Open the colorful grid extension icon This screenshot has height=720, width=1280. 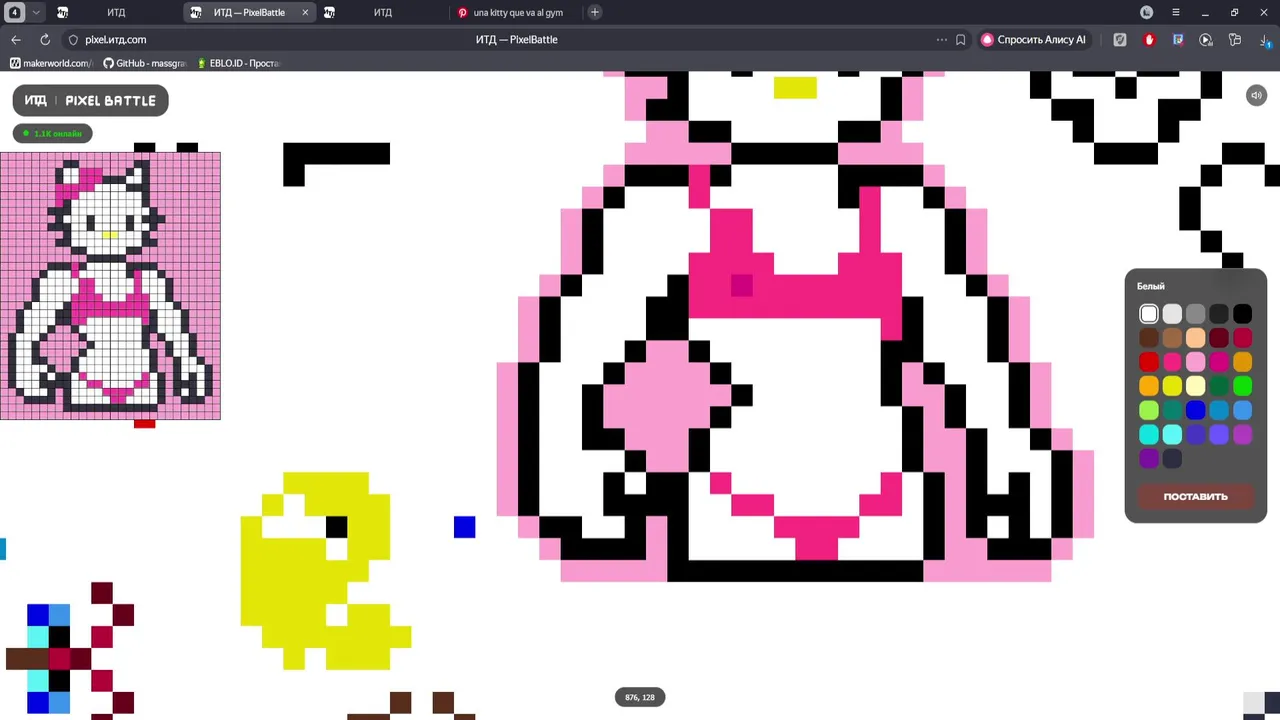[x=1178, y=40]
